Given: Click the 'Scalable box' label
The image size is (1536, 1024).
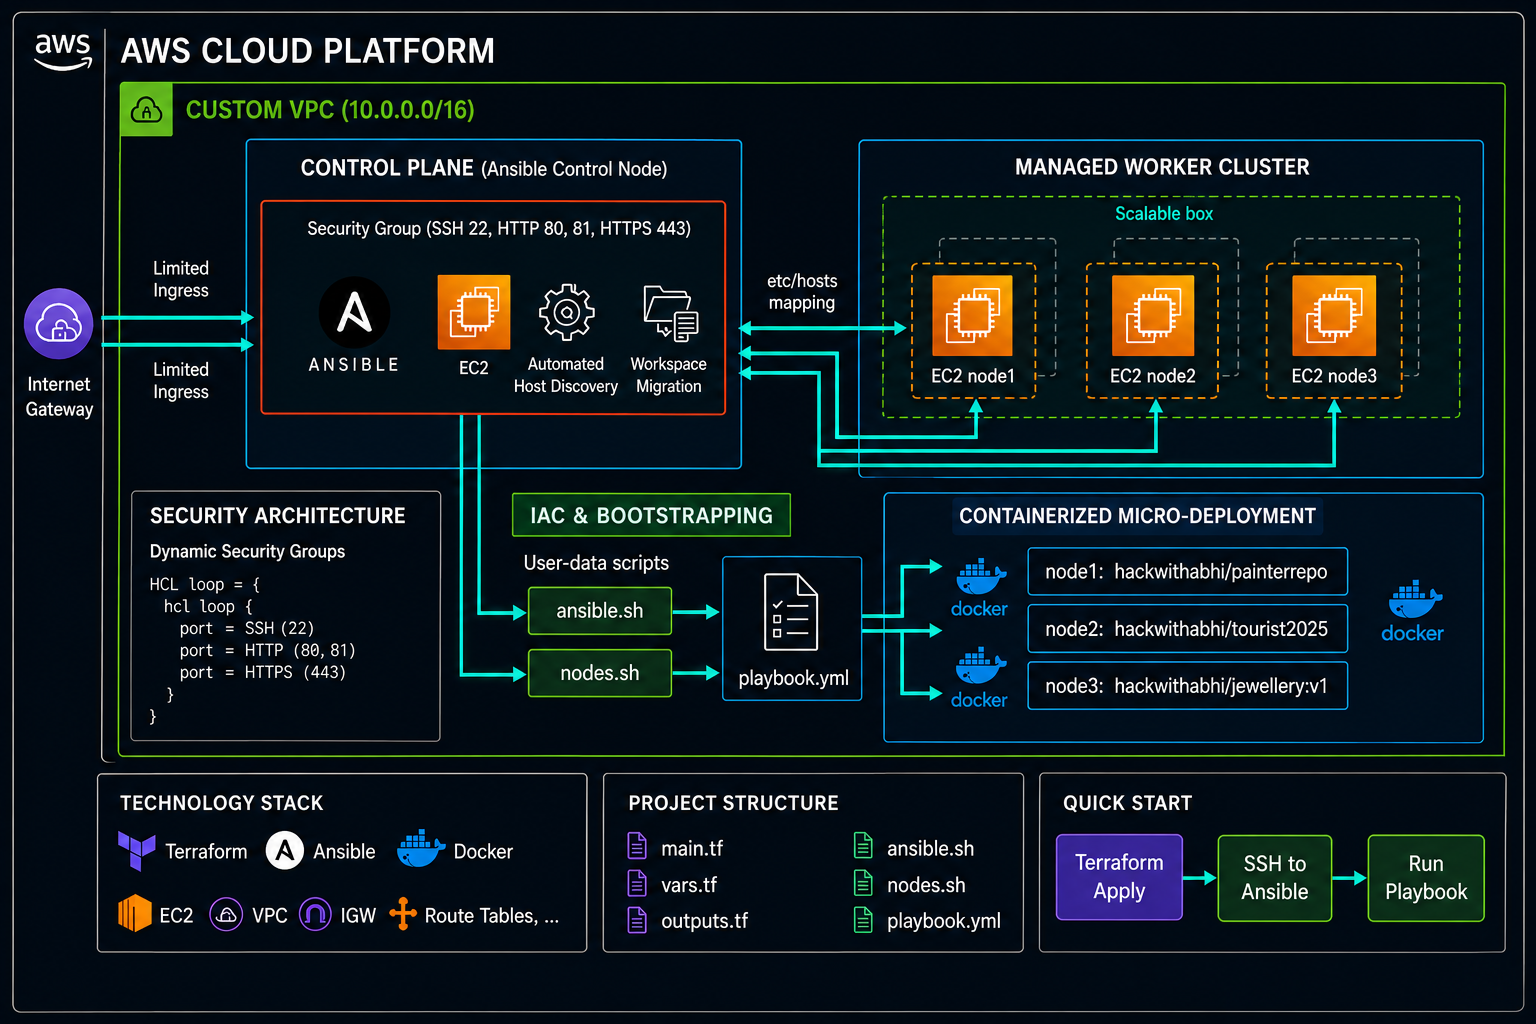Looking at the screenshot, I should click(x=1164, y=213).
